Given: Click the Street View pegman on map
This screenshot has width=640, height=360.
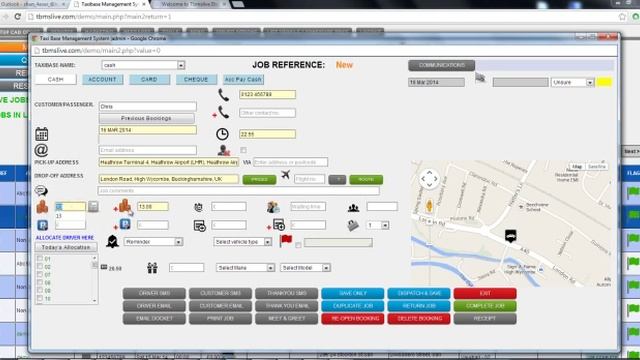Looking at the screenshot, I should pos(429,206).
